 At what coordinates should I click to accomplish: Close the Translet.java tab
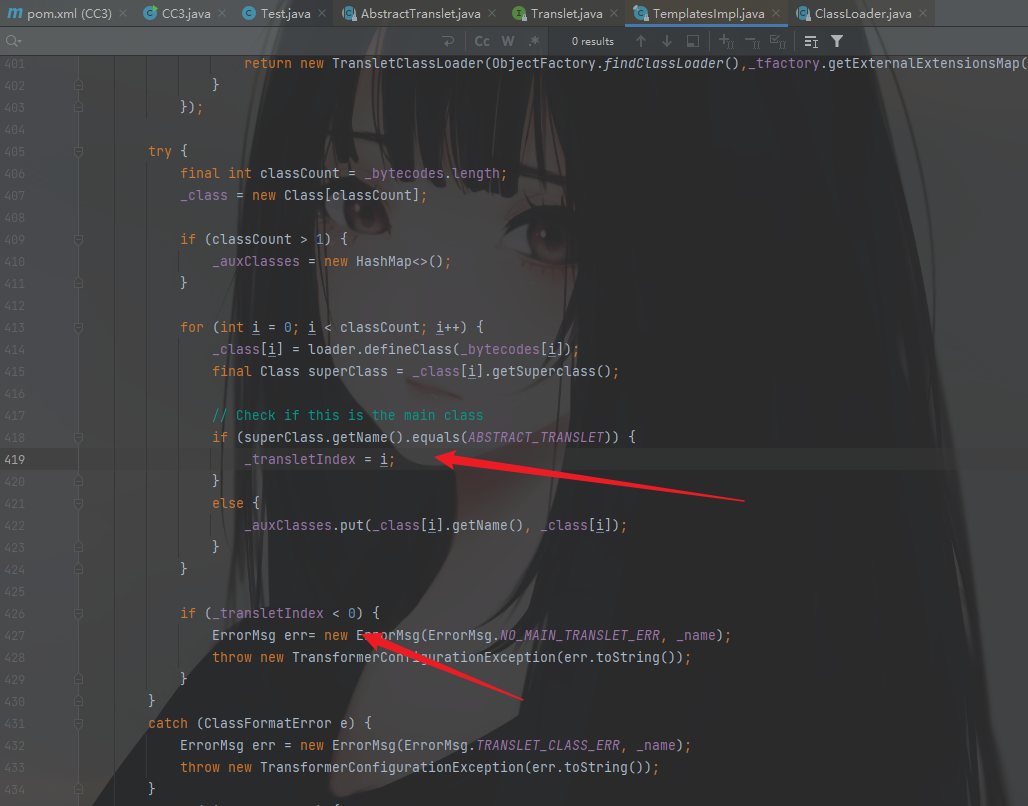click(x=614, y=13)
